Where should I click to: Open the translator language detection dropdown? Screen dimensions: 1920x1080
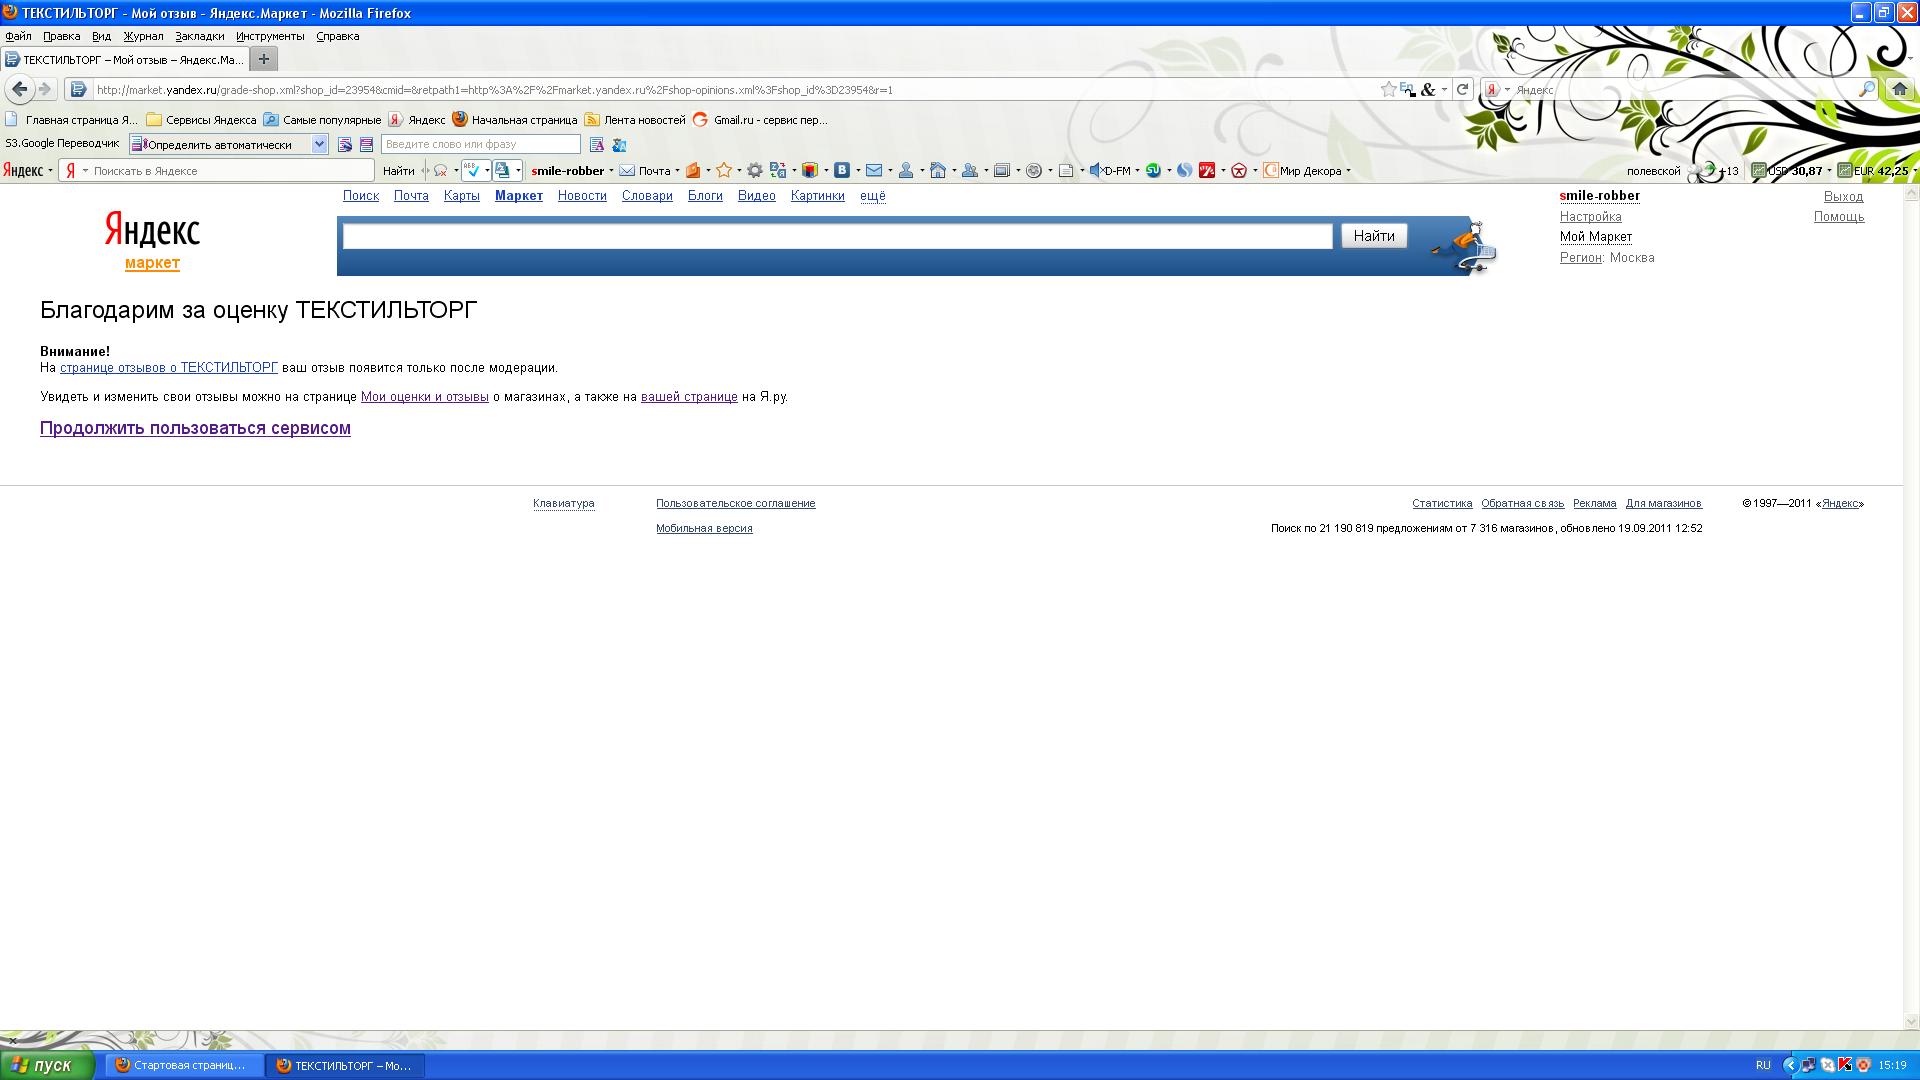319,144
